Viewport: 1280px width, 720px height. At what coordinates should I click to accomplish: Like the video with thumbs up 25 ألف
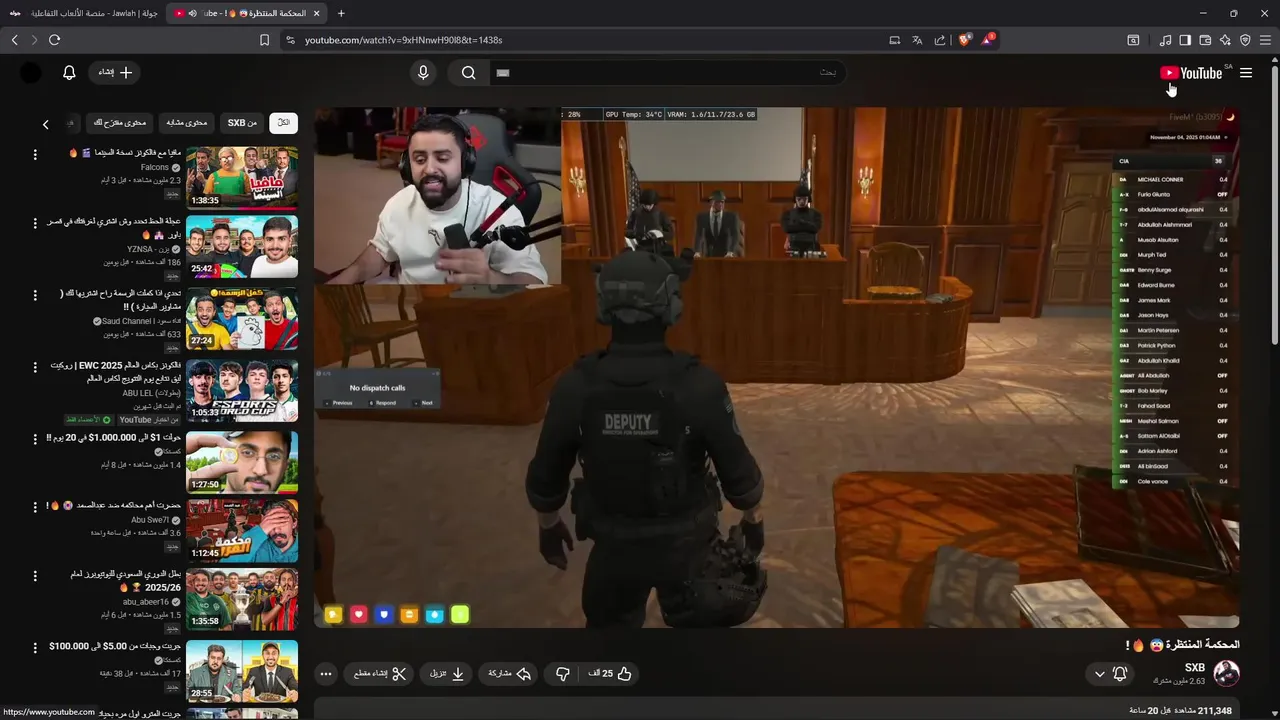coord(610,674)
